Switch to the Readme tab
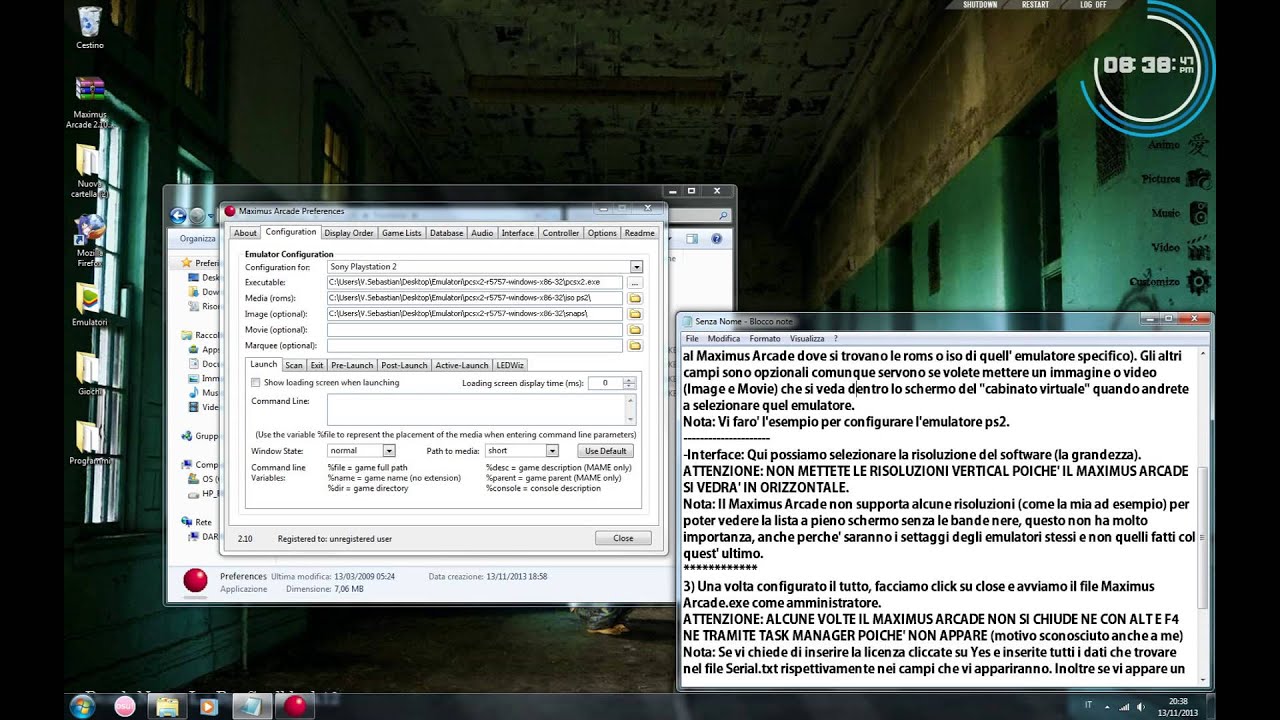Viewport: 1280px width, 720px height. [639, 233]
